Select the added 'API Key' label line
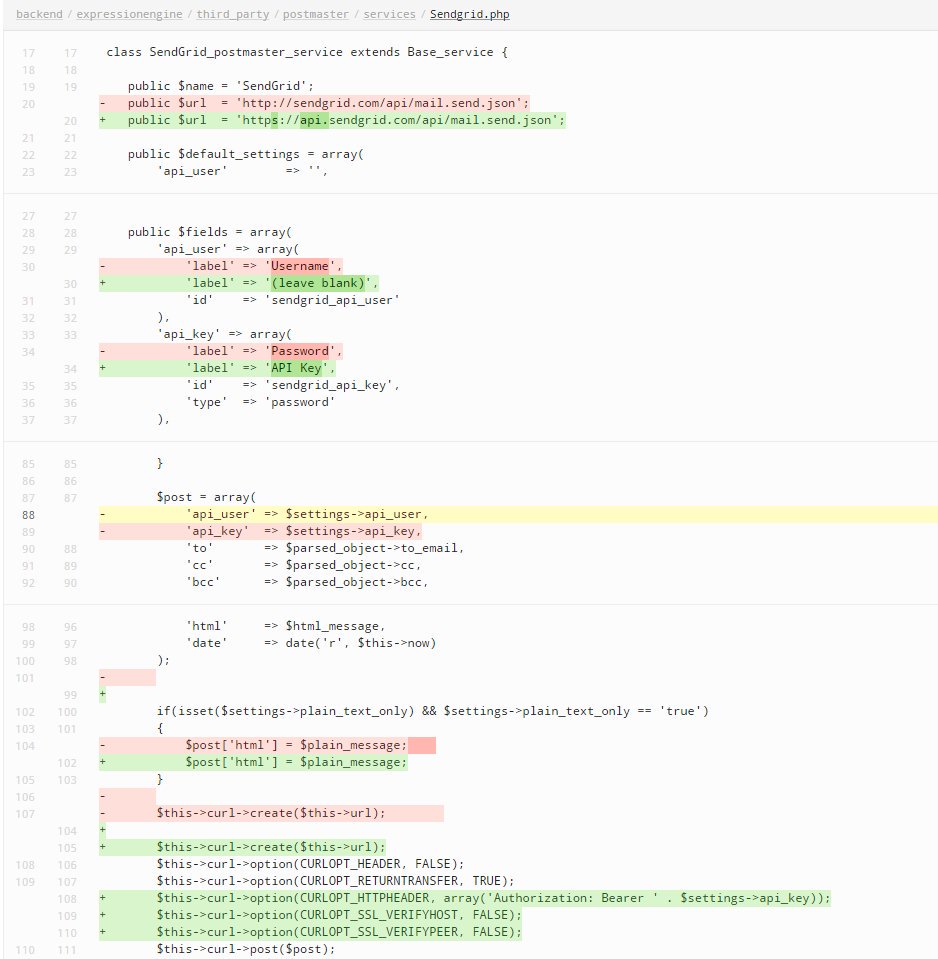Image resolution: width=938 pixels, height=959 pixels. click(x=217, y=368)
